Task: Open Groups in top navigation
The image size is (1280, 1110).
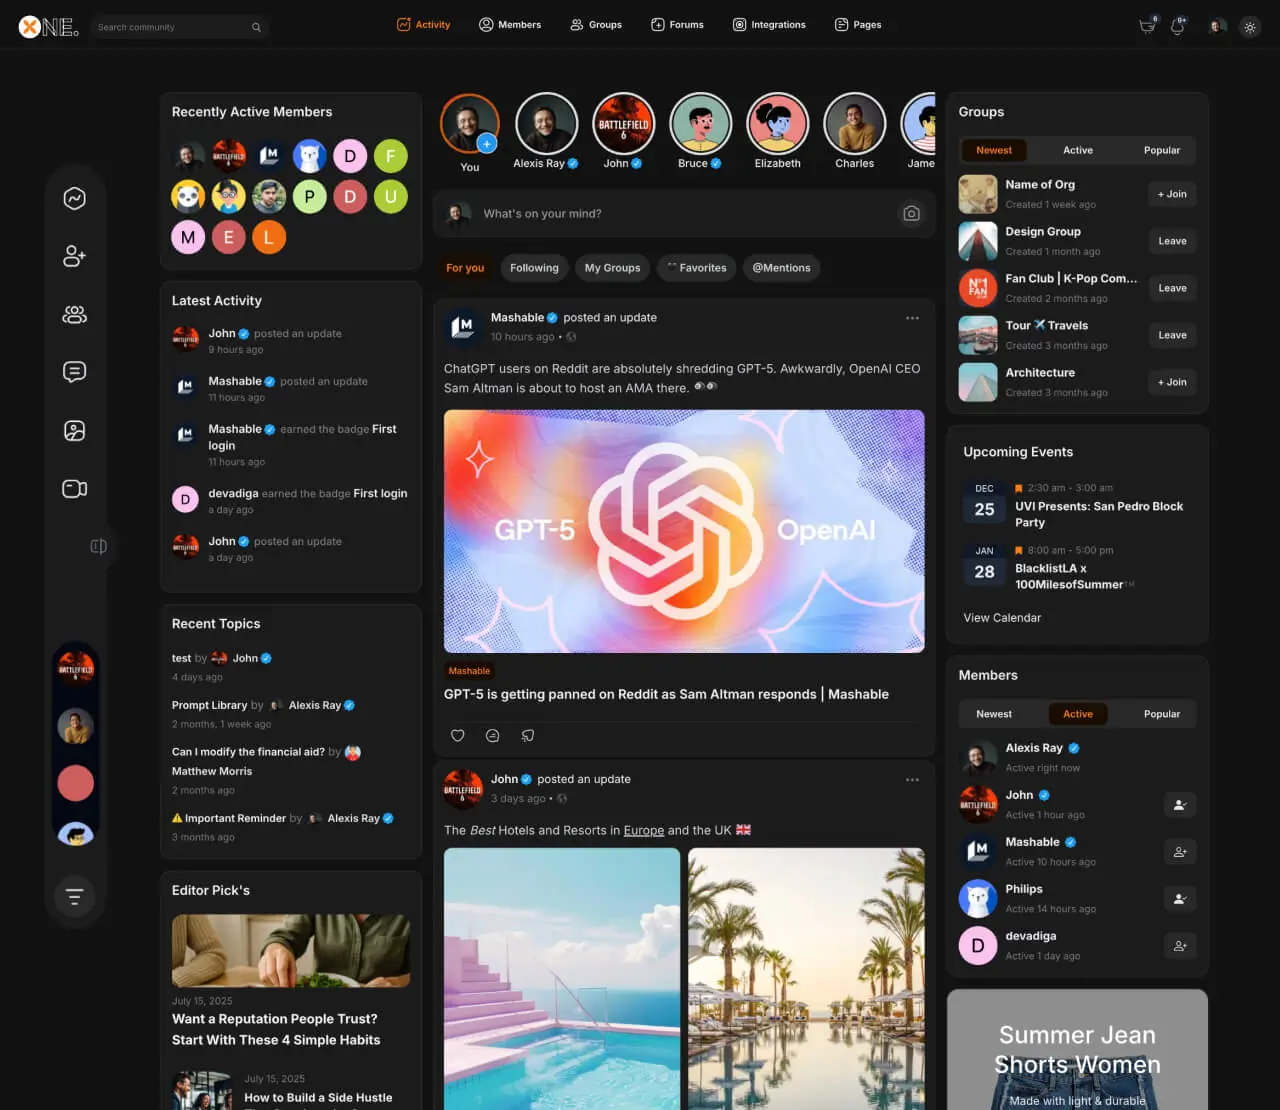Action: 596,25
